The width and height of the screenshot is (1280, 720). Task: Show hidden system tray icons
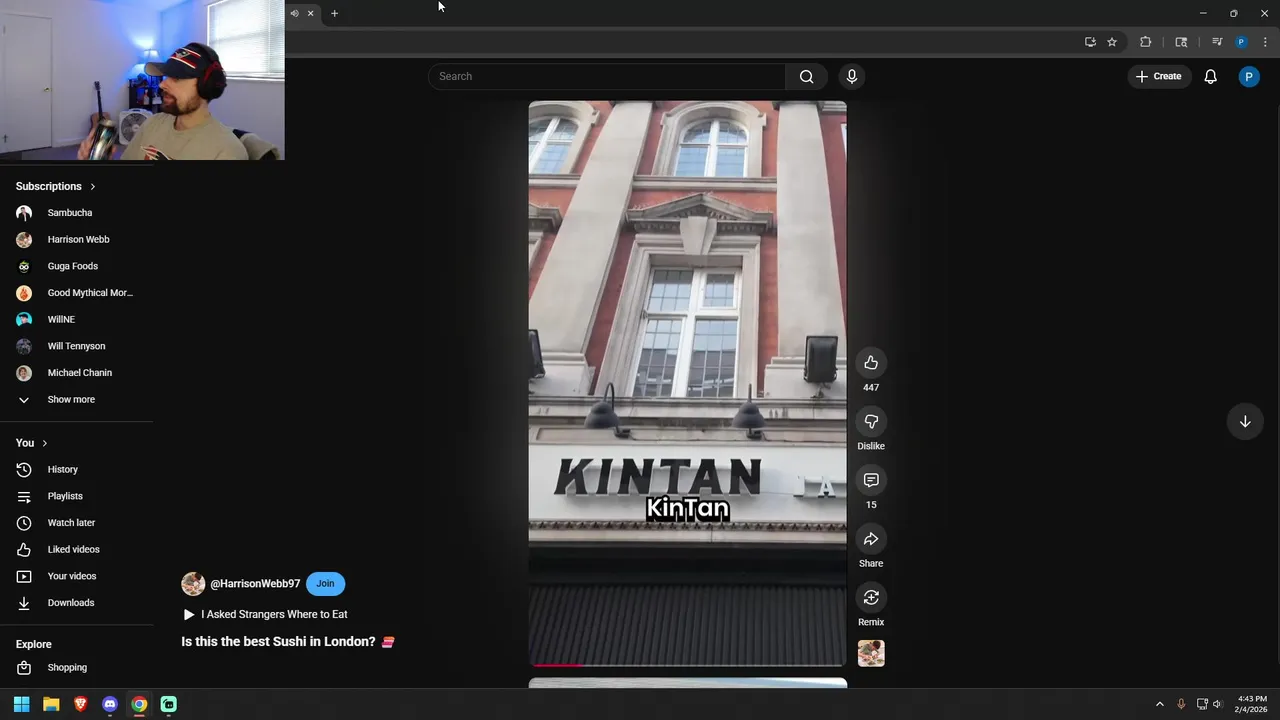[x=1160, y=704]
